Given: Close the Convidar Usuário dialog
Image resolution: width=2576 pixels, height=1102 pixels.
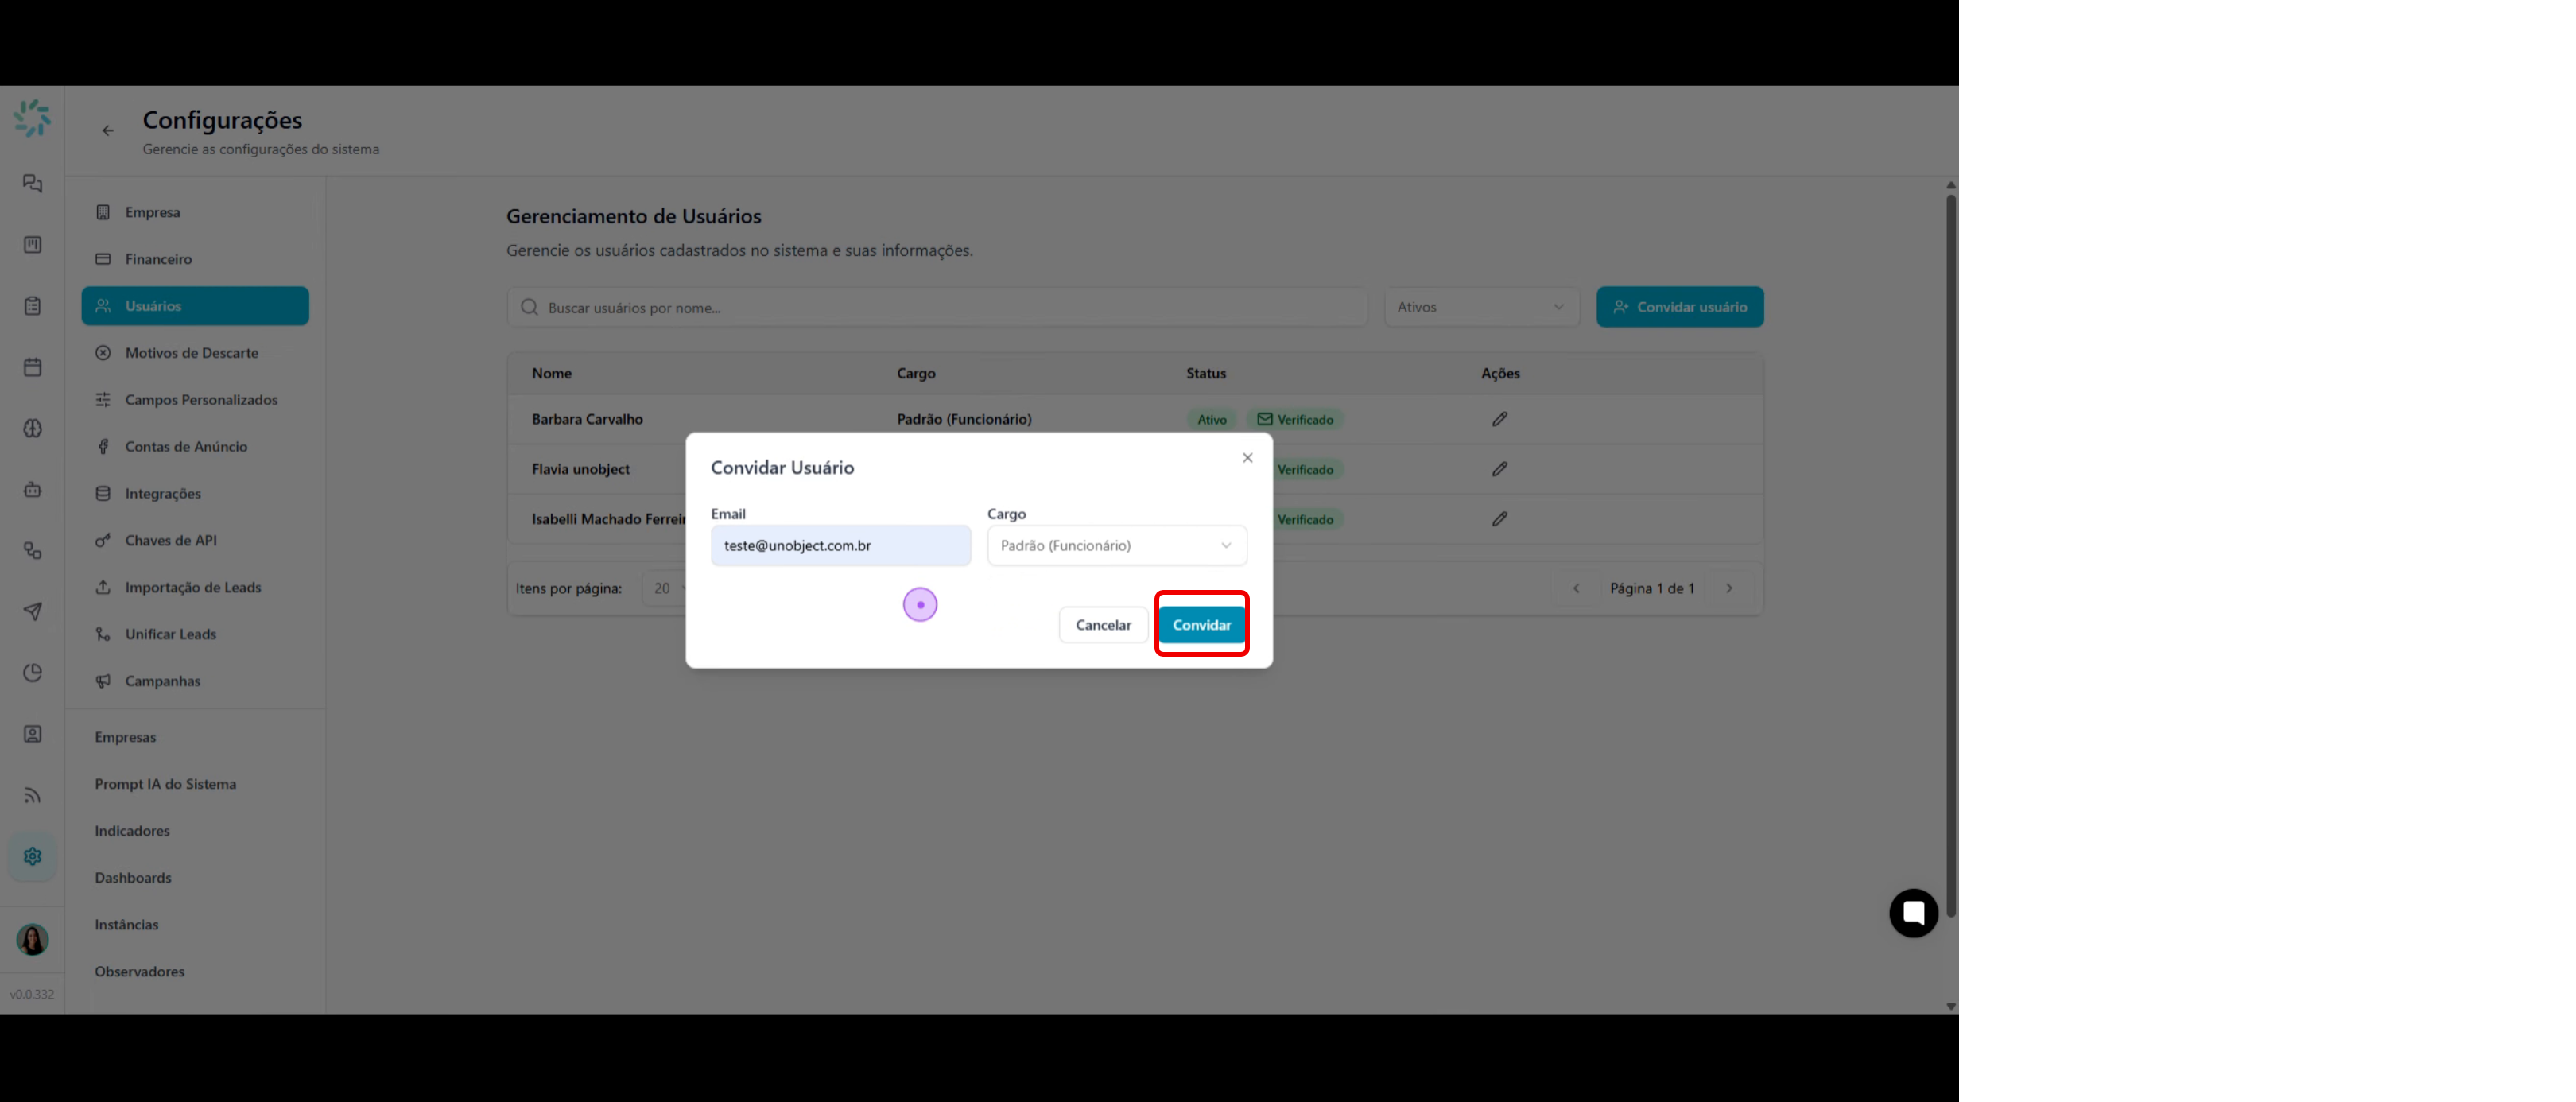Looking at the screenshot, I should pyautogui.click(x=1247, y=457).
